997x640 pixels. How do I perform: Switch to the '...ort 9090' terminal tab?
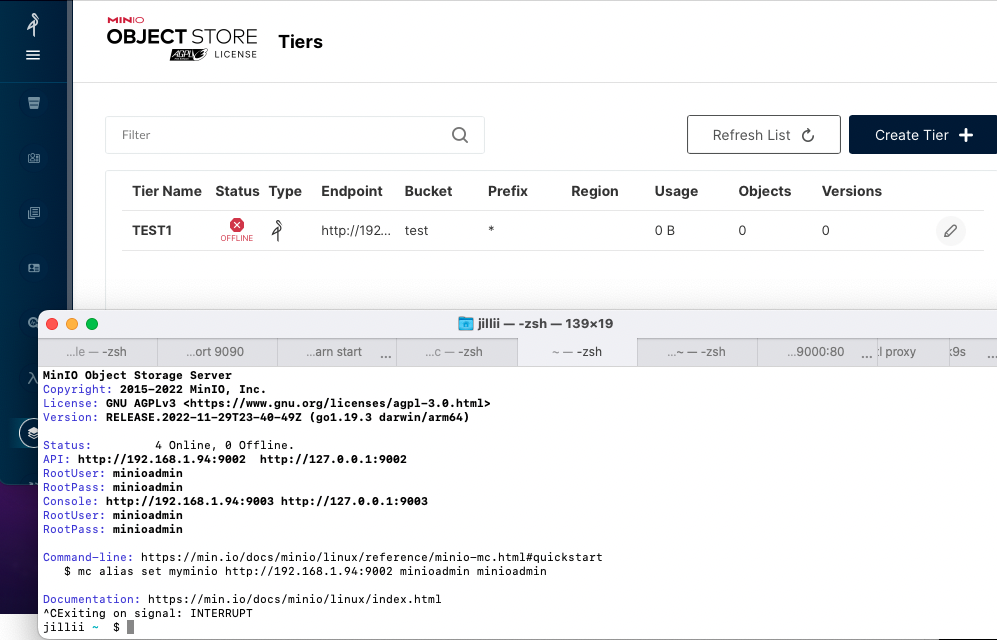pos(216,352)
